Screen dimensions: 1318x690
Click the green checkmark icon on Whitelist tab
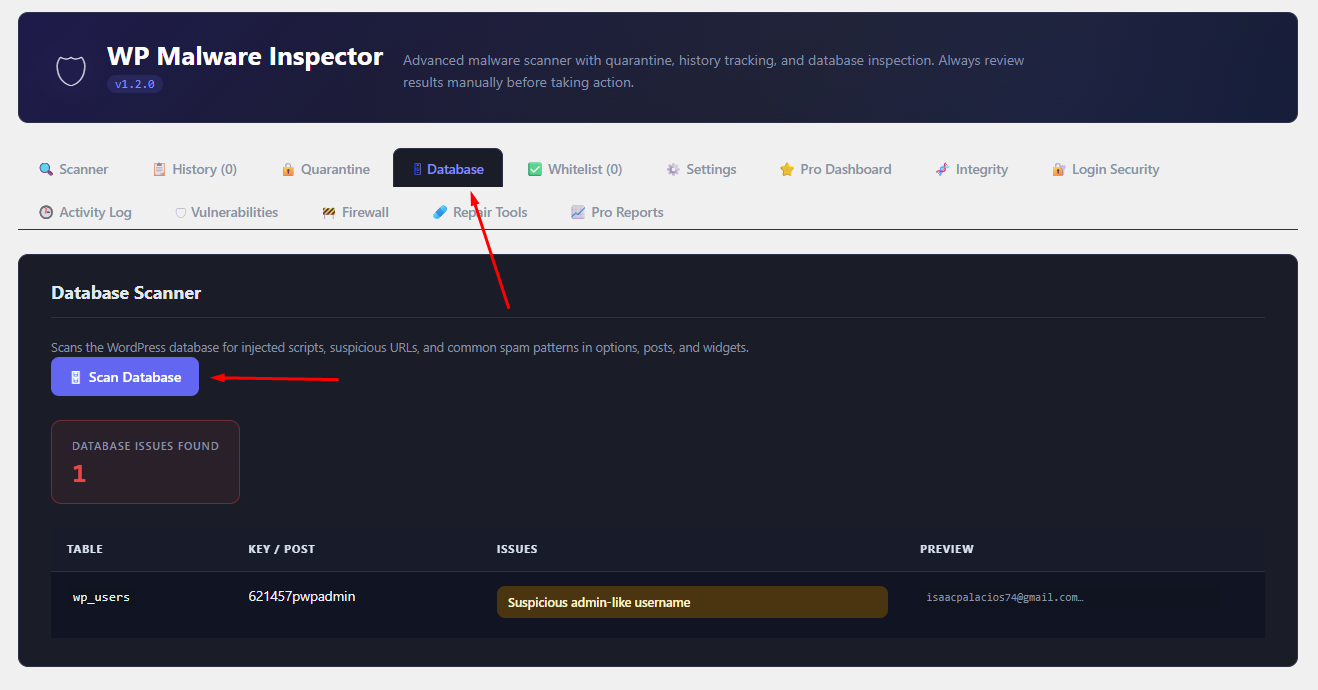[535, 169]
